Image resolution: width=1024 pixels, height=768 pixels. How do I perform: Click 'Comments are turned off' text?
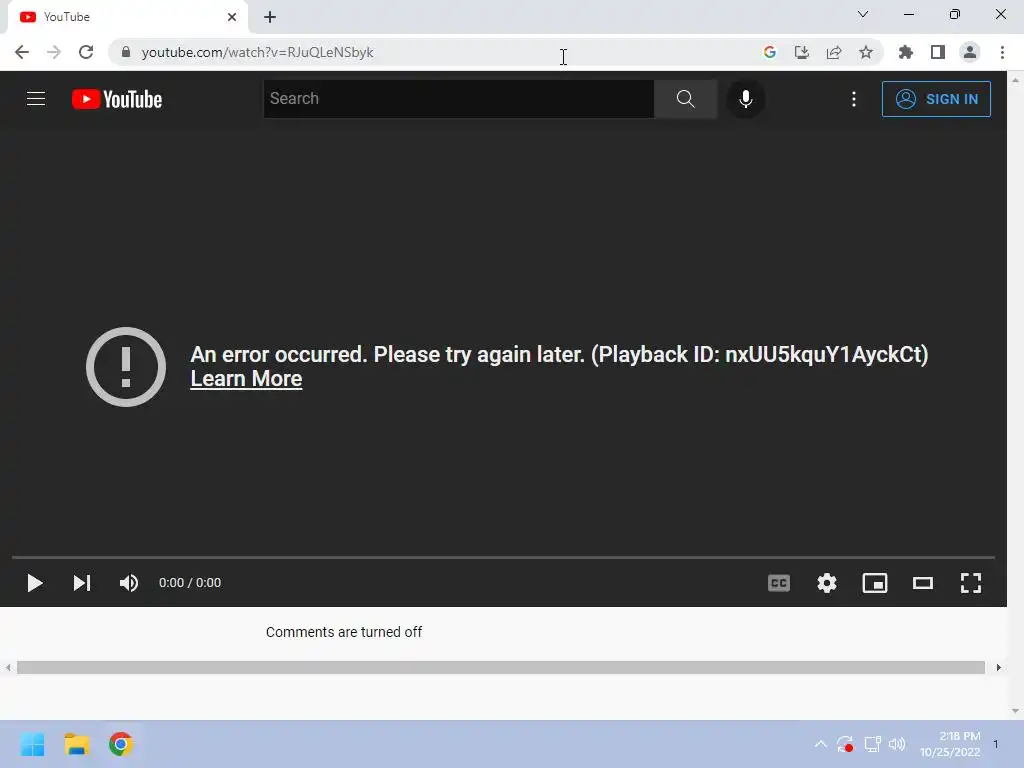click(344, 632)
